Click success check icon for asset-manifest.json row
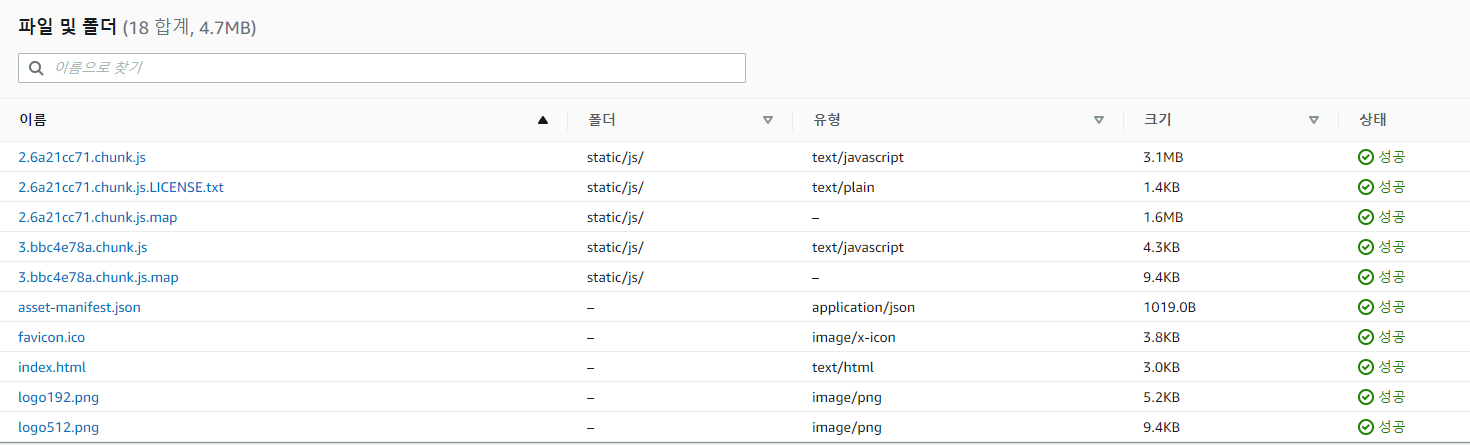 pyautogui.click(x=1365, y=307)
